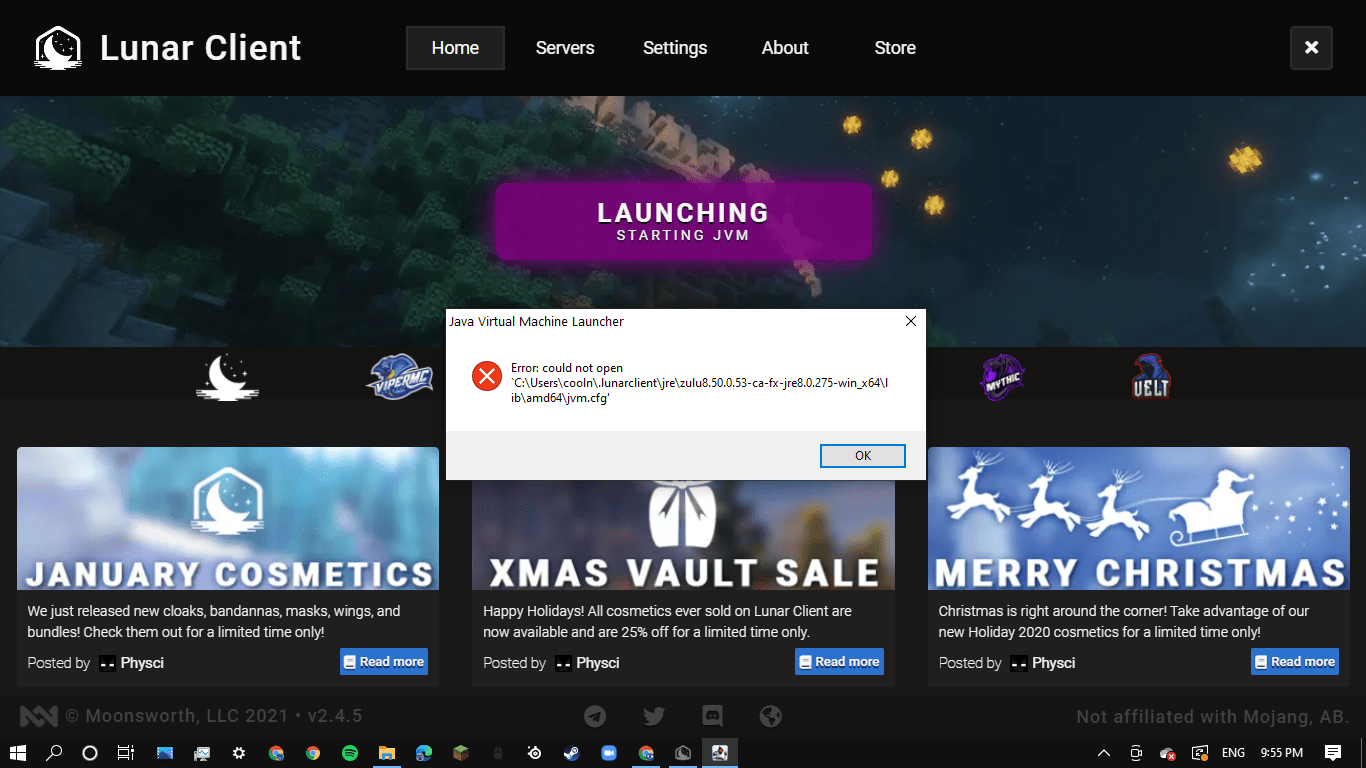
Task: Show hidden system tray icons
Action: 1104,753
